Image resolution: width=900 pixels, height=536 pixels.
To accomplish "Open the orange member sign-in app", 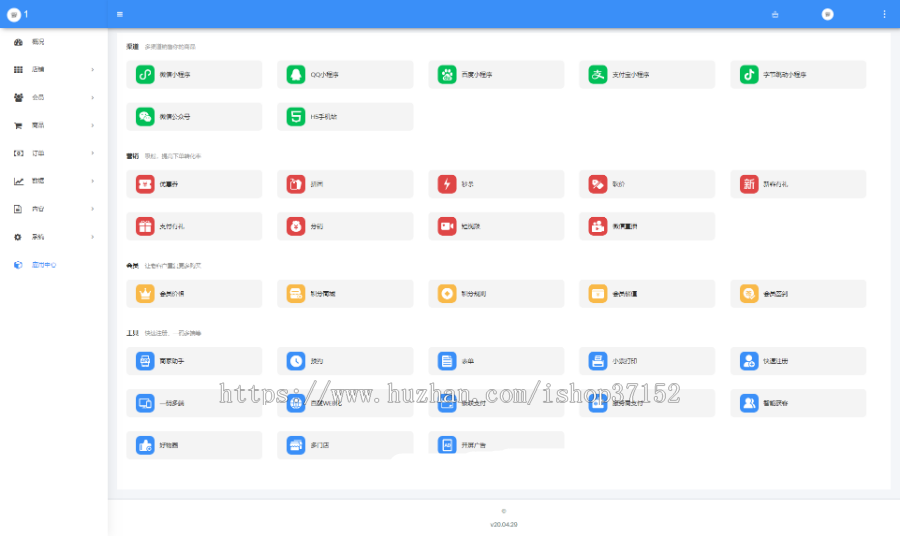I will tap(798, 294).
